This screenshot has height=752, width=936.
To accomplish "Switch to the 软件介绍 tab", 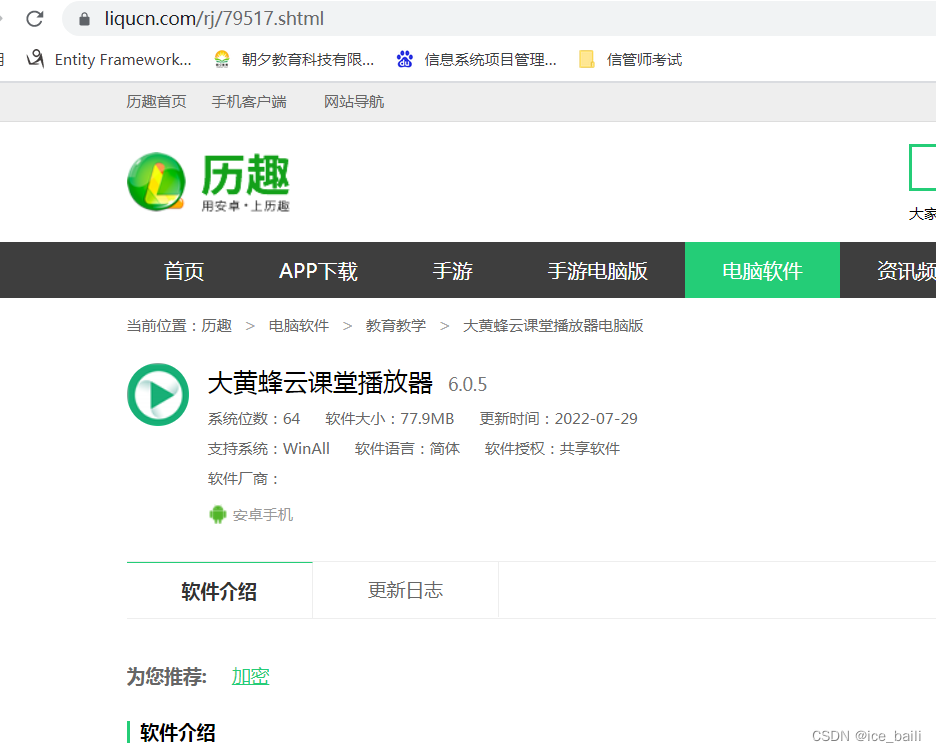I will pos(219,591).
